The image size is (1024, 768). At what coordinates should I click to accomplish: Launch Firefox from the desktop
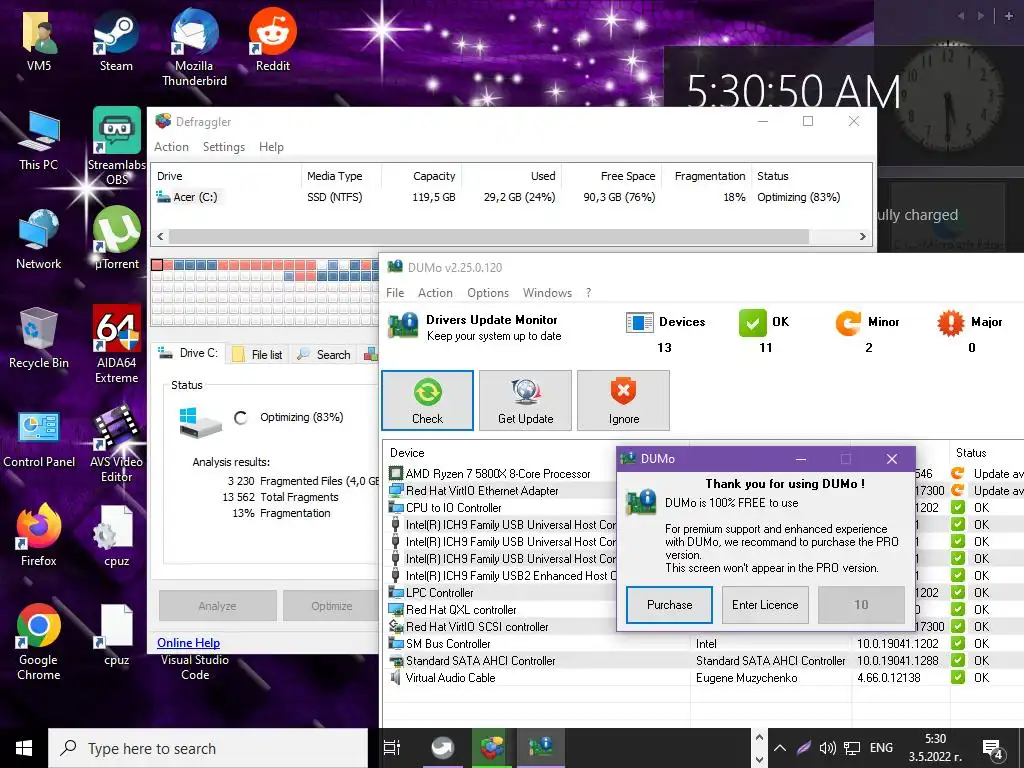39,536
